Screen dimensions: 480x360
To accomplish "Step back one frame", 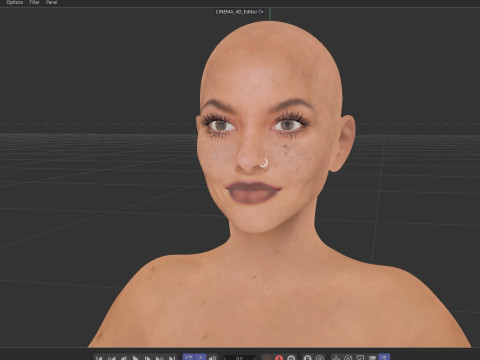I will click(x=123, y=358).
